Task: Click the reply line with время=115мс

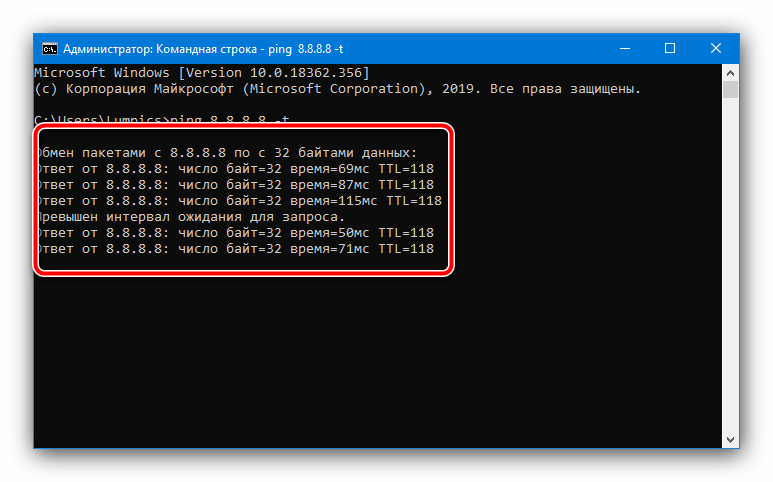Action: click(240, 201)
